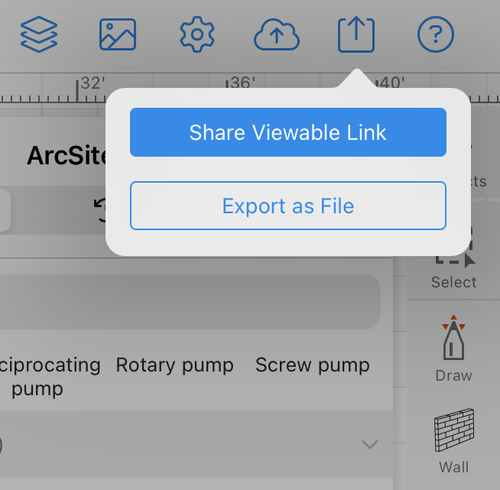Click the Export as File button
This screenshot has width=500, height=490.
point(288,206)
